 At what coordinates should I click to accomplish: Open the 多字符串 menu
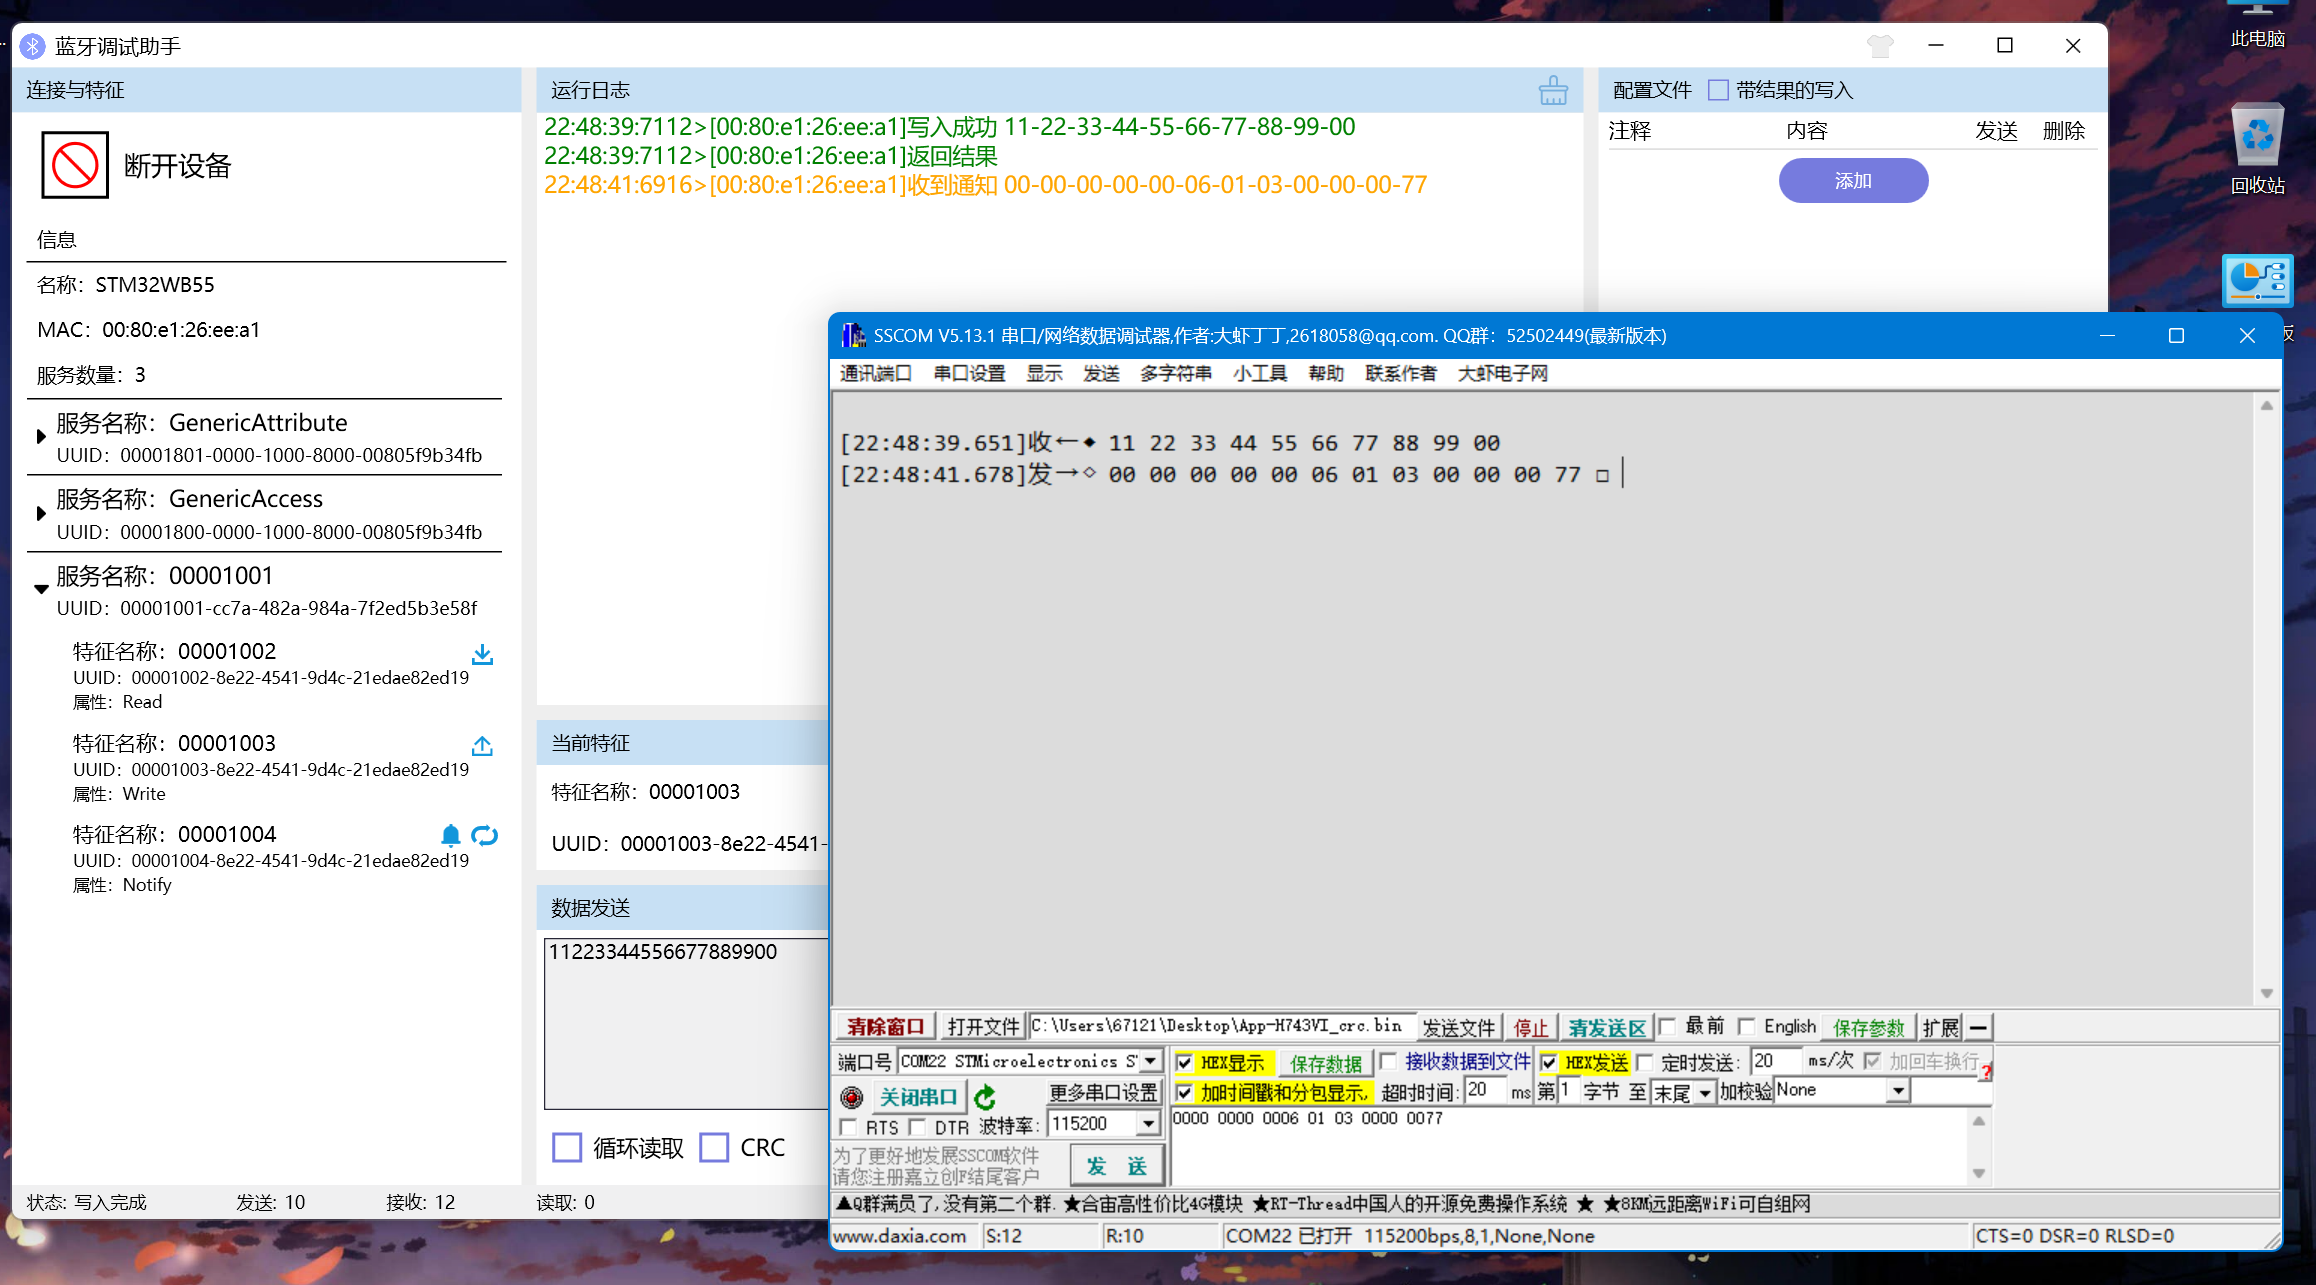point(1175,373)
